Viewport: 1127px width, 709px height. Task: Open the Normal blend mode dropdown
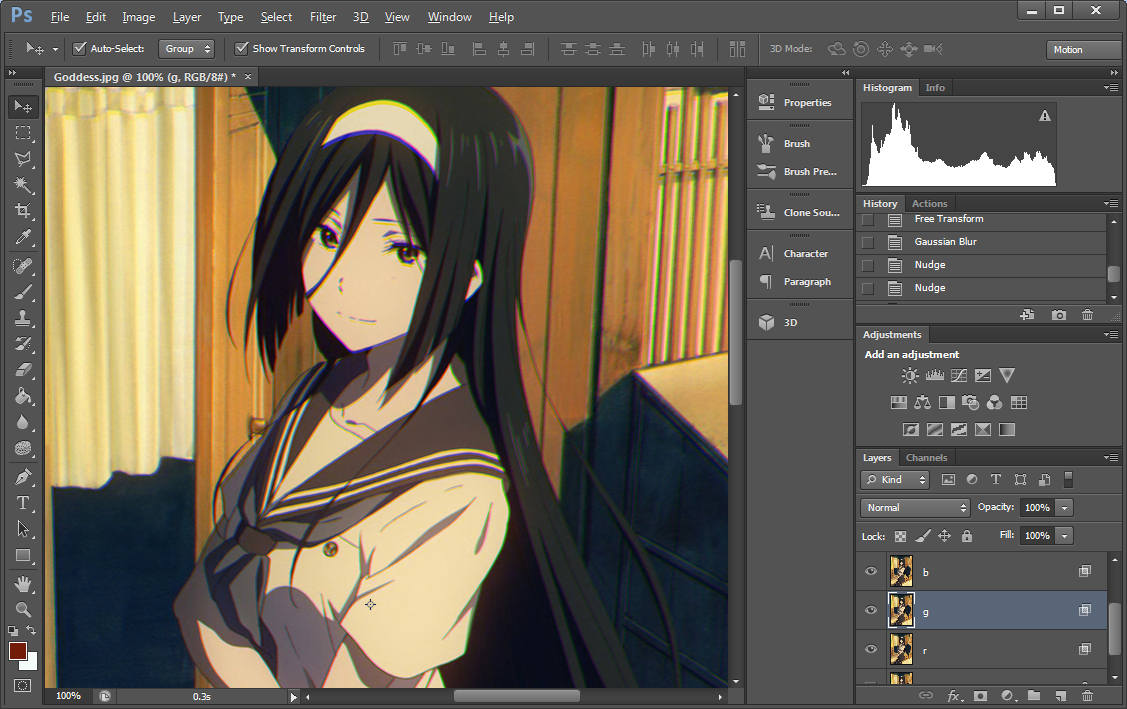click(915, 507)
